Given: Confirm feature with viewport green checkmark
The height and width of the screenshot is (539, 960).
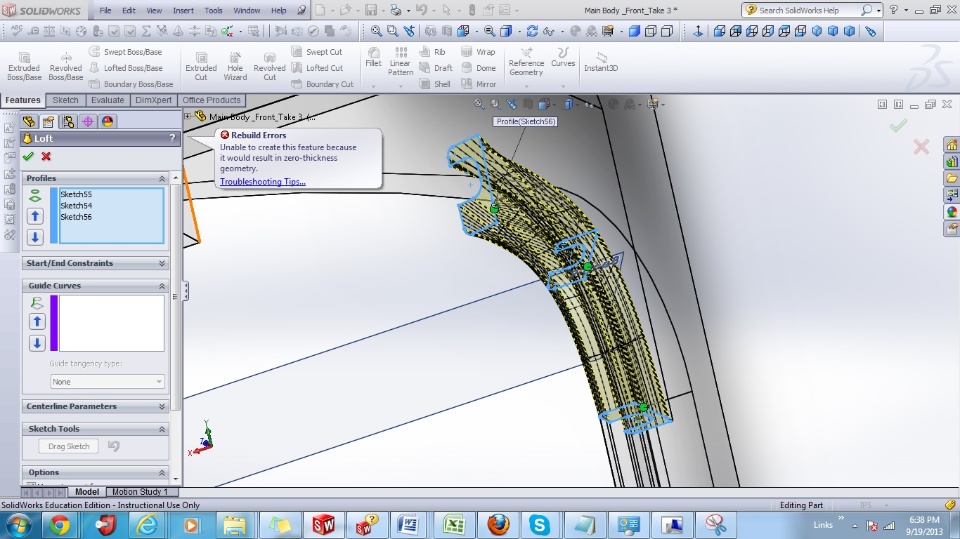Looking at the screenshot, I should pyautogui.click(x=898, y=126).
